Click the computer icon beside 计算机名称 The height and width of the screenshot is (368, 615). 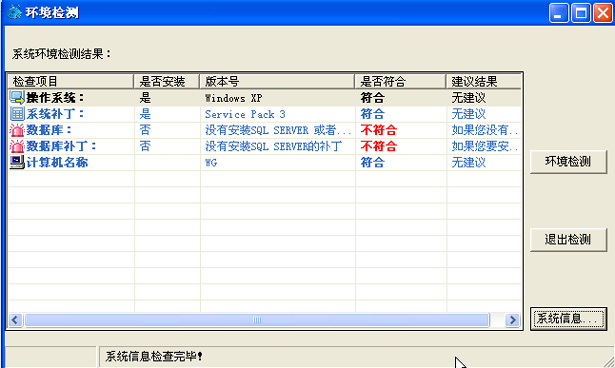[x=17, y=162]
